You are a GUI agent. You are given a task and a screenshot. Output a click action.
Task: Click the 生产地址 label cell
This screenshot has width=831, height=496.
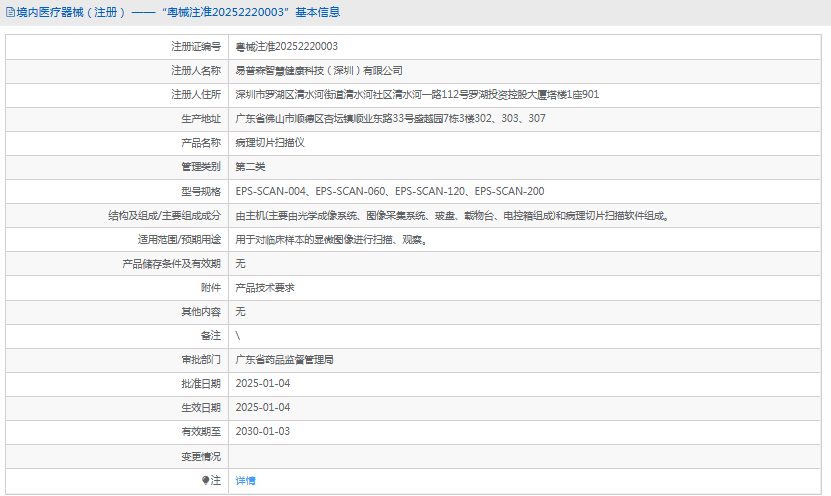117,119
